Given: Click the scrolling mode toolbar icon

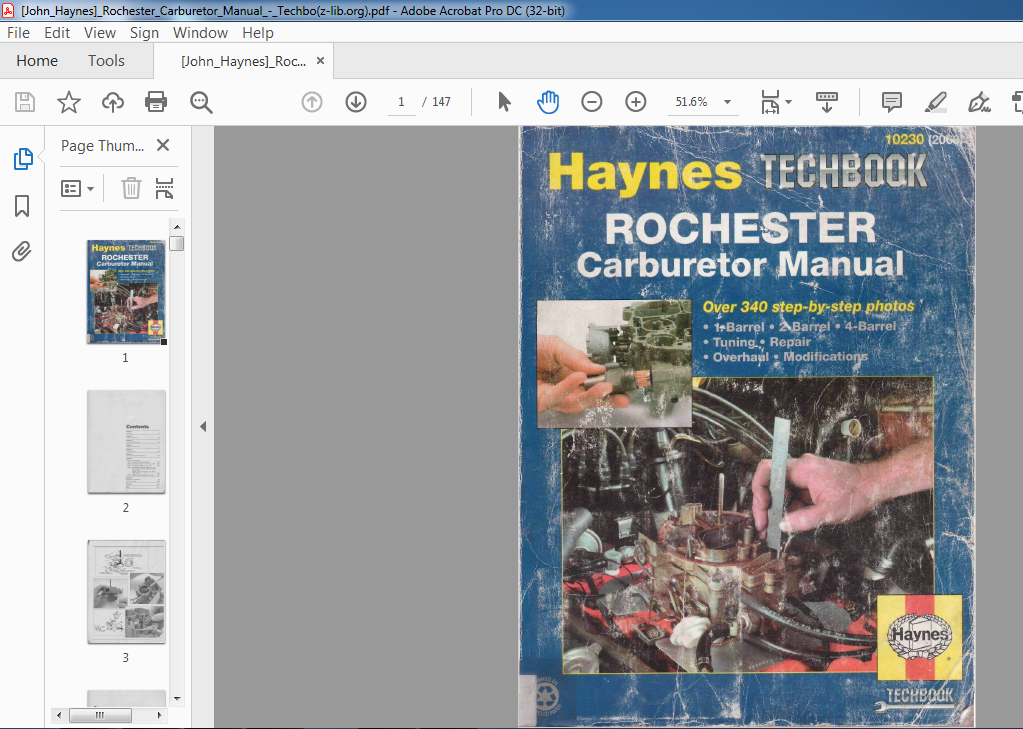Looking at the screenshot, I should coord(827,102).
